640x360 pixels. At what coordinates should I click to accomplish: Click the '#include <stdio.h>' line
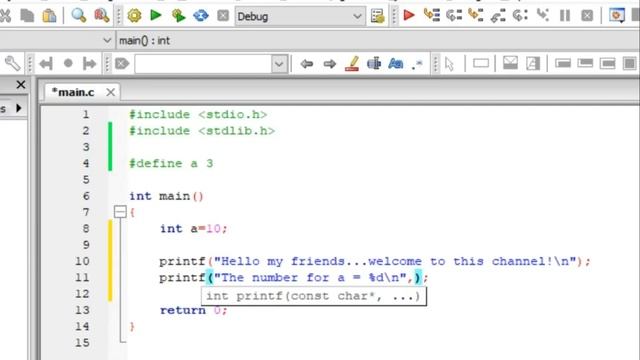(198, 114)
